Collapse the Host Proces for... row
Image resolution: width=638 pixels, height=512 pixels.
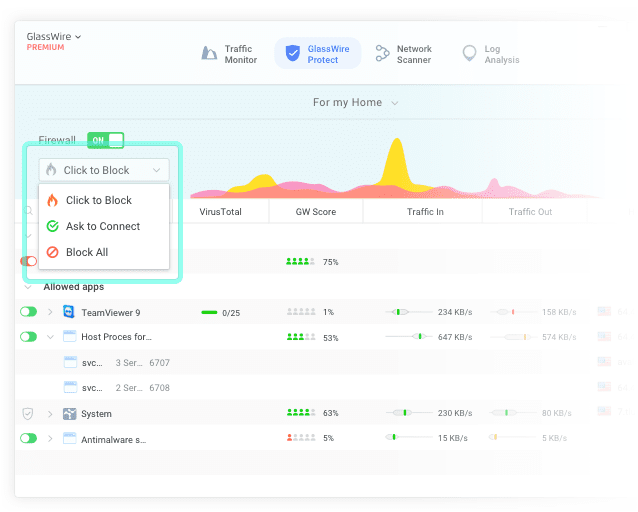pyautogui.click(x=50, y=337)
